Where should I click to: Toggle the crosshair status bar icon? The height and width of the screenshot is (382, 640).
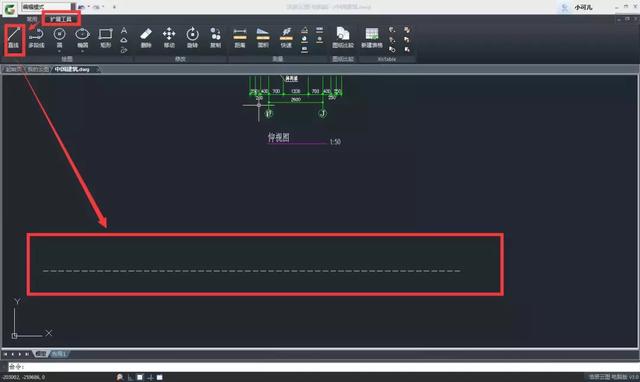tap(150, 377)
